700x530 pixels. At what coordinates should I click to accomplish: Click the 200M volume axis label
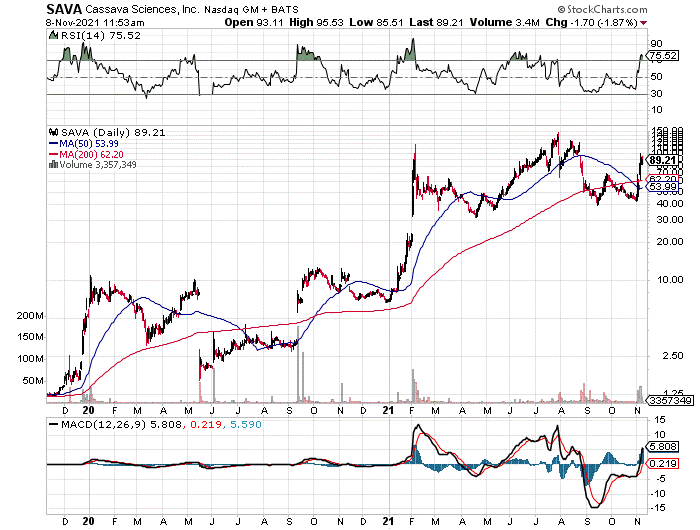click(x=30, y=316)
